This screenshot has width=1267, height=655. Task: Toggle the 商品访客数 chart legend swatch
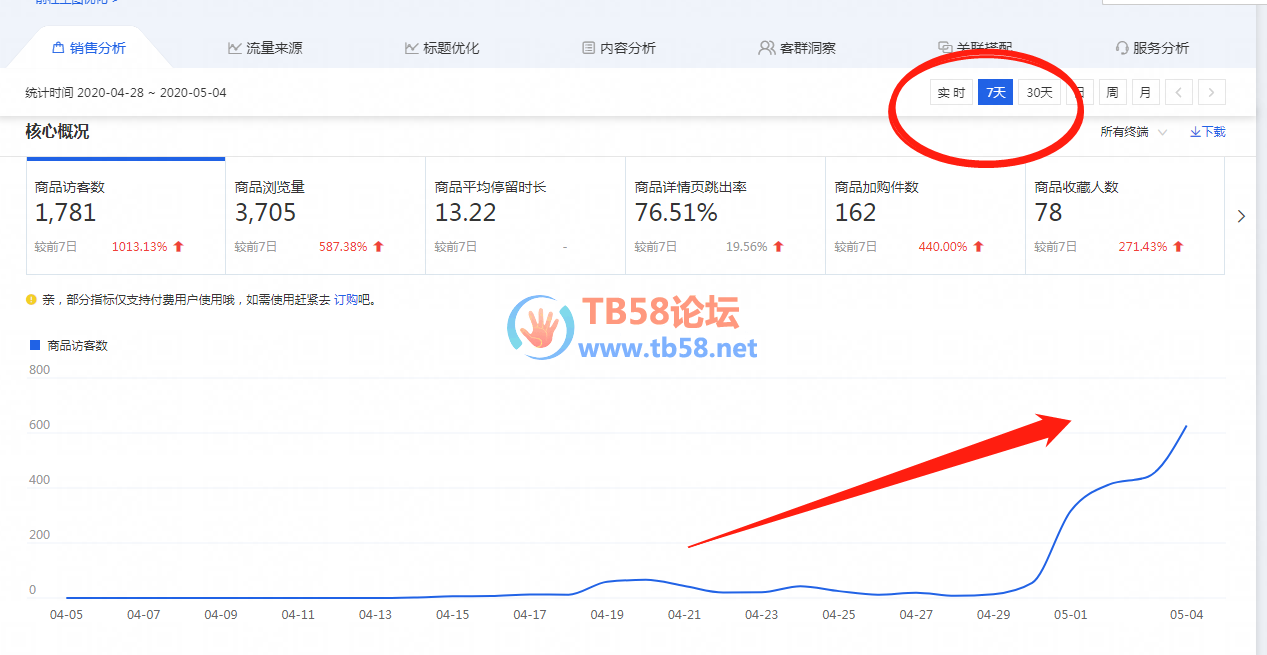(x=35, y=345)
